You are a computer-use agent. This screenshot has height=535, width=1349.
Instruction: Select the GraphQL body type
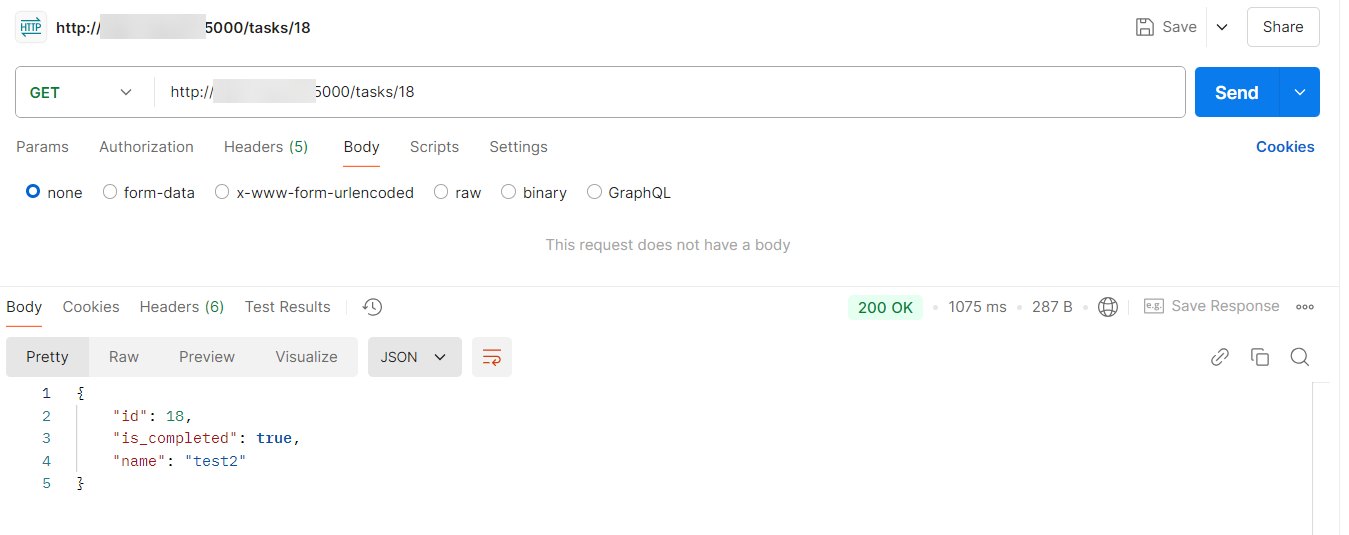click(595, 192)
